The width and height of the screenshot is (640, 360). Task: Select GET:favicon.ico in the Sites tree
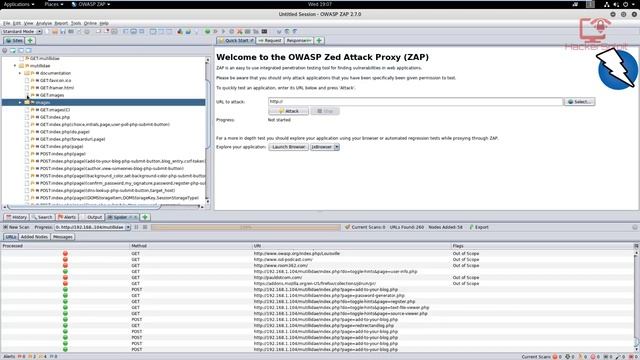coord(56,80)
